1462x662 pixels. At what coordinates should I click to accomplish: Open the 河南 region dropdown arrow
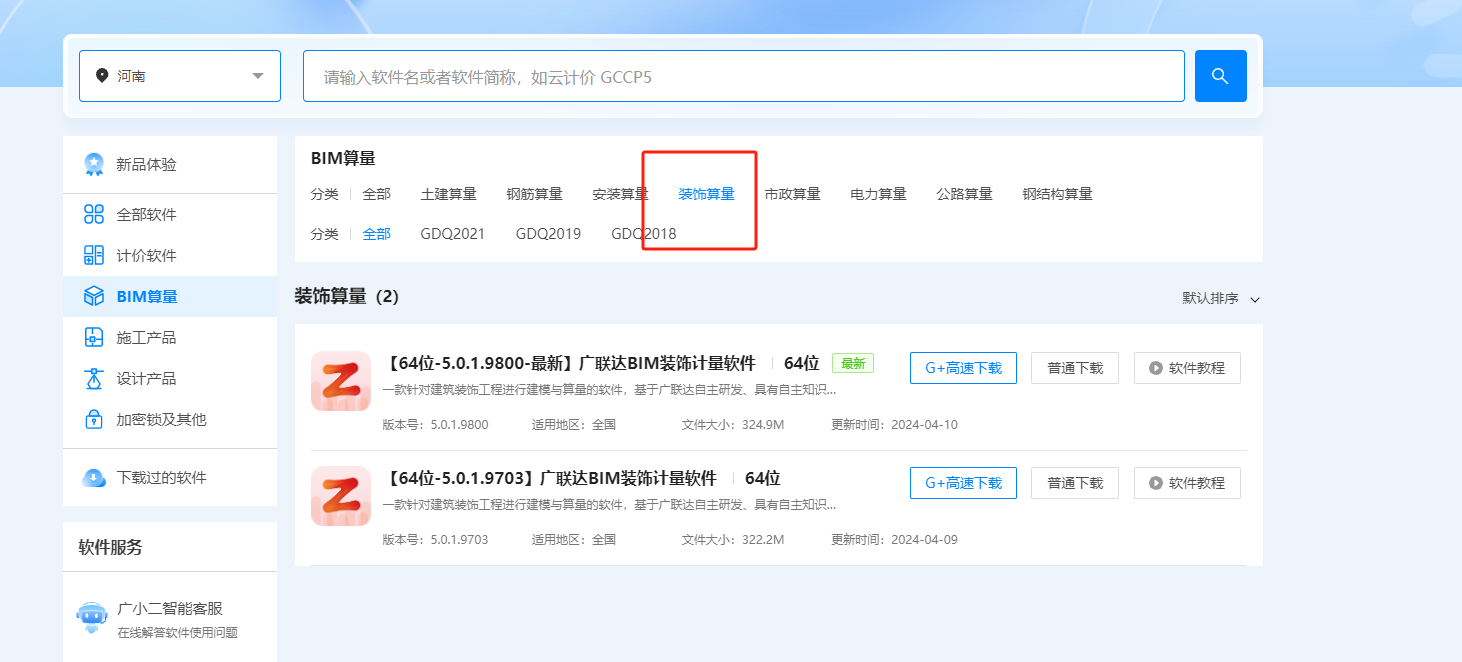coord(258,76)
